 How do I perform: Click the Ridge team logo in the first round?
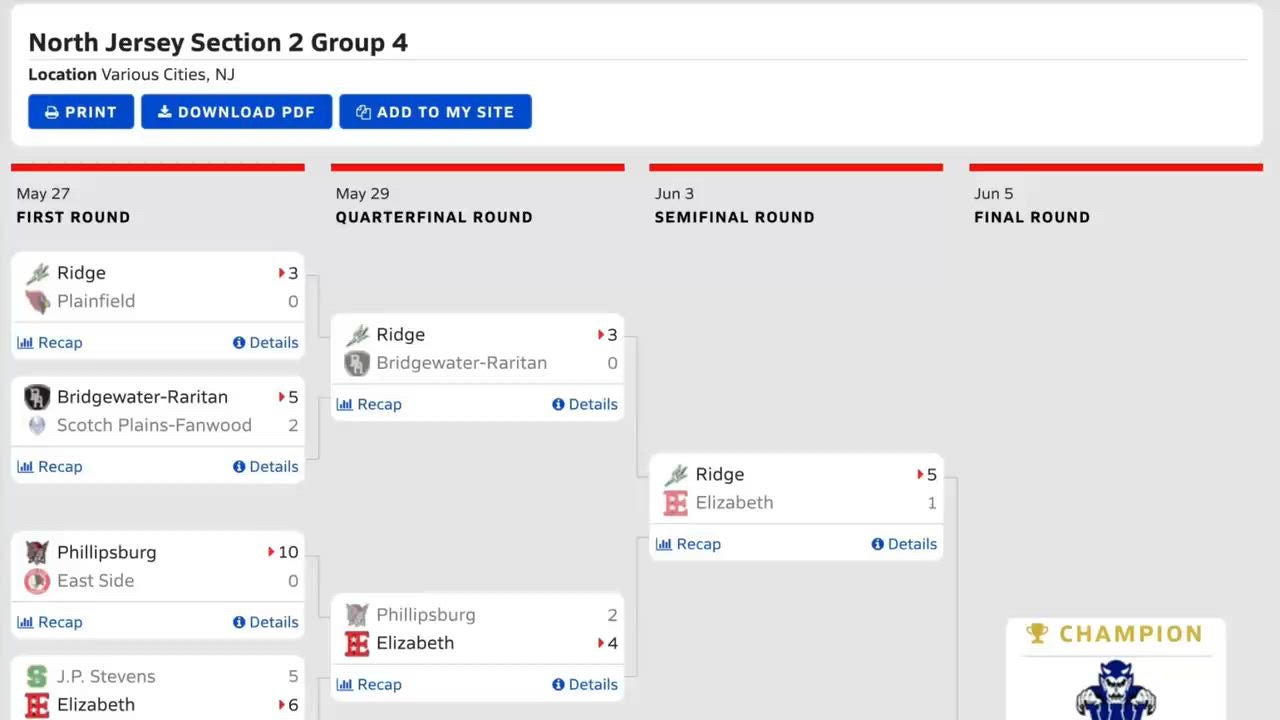(37, 272)
